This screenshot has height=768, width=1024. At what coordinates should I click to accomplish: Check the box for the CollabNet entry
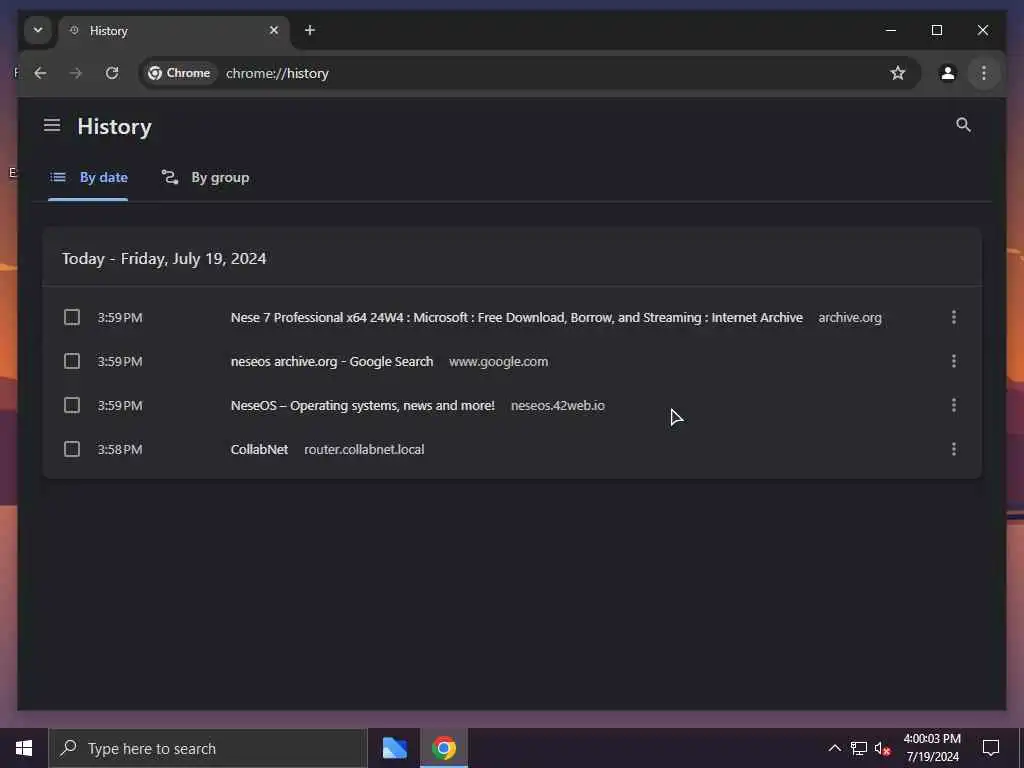click(72, 449)
